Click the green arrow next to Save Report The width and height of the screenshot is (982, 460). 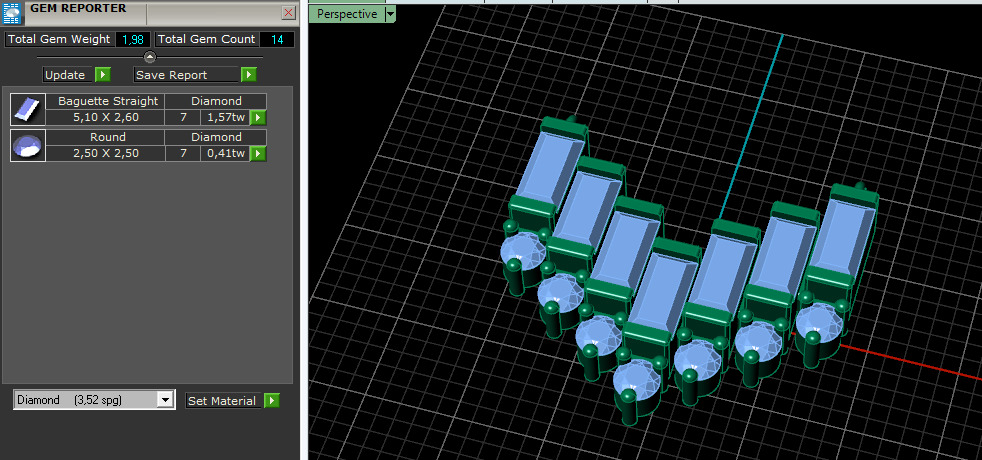[x=249, y=75]
